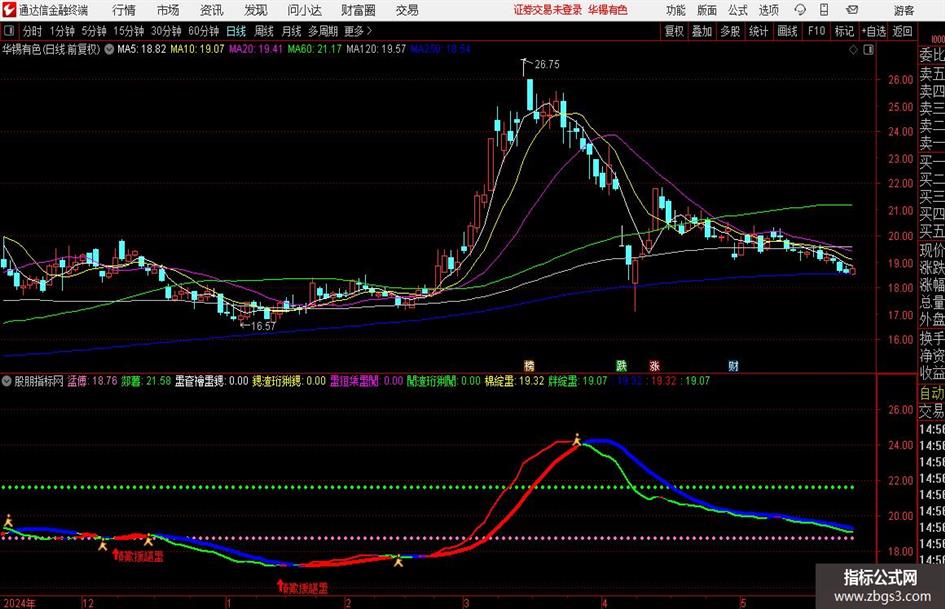
Task: Open the 发现 menu
Action: (x=256, y=10)
